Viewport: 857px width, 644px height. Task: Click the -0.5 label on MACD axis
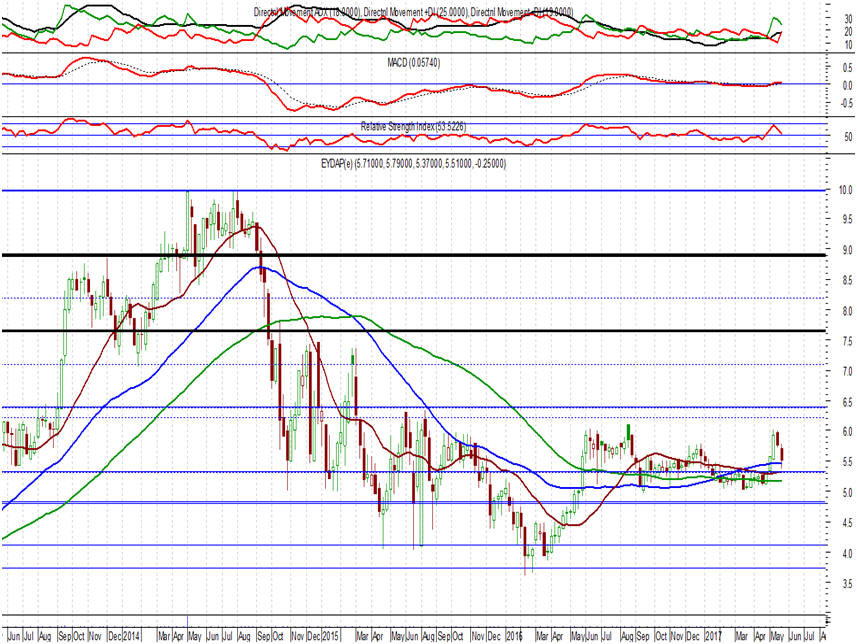[x=847, y=103]
